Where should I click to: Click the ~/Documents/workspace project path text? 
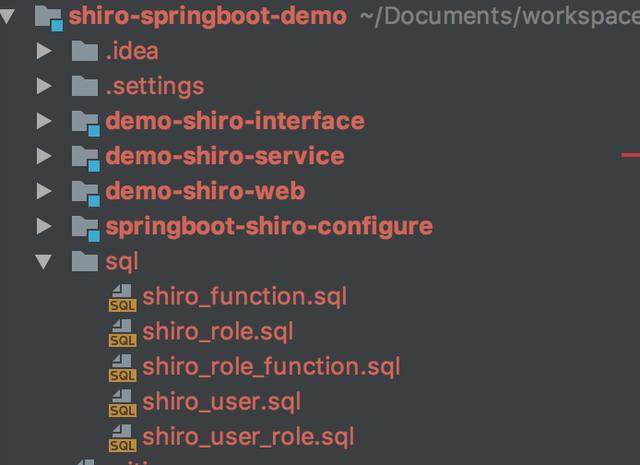(x=500, y=17)
